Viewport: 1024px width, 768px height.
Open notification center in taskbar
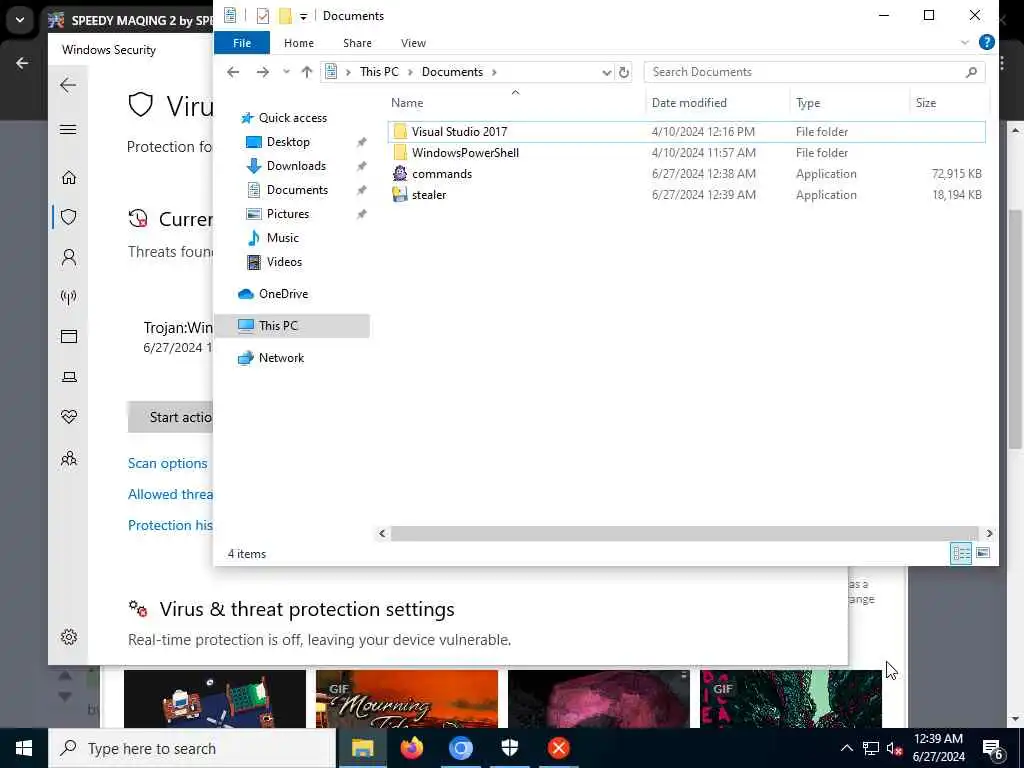tap(993, 748)
